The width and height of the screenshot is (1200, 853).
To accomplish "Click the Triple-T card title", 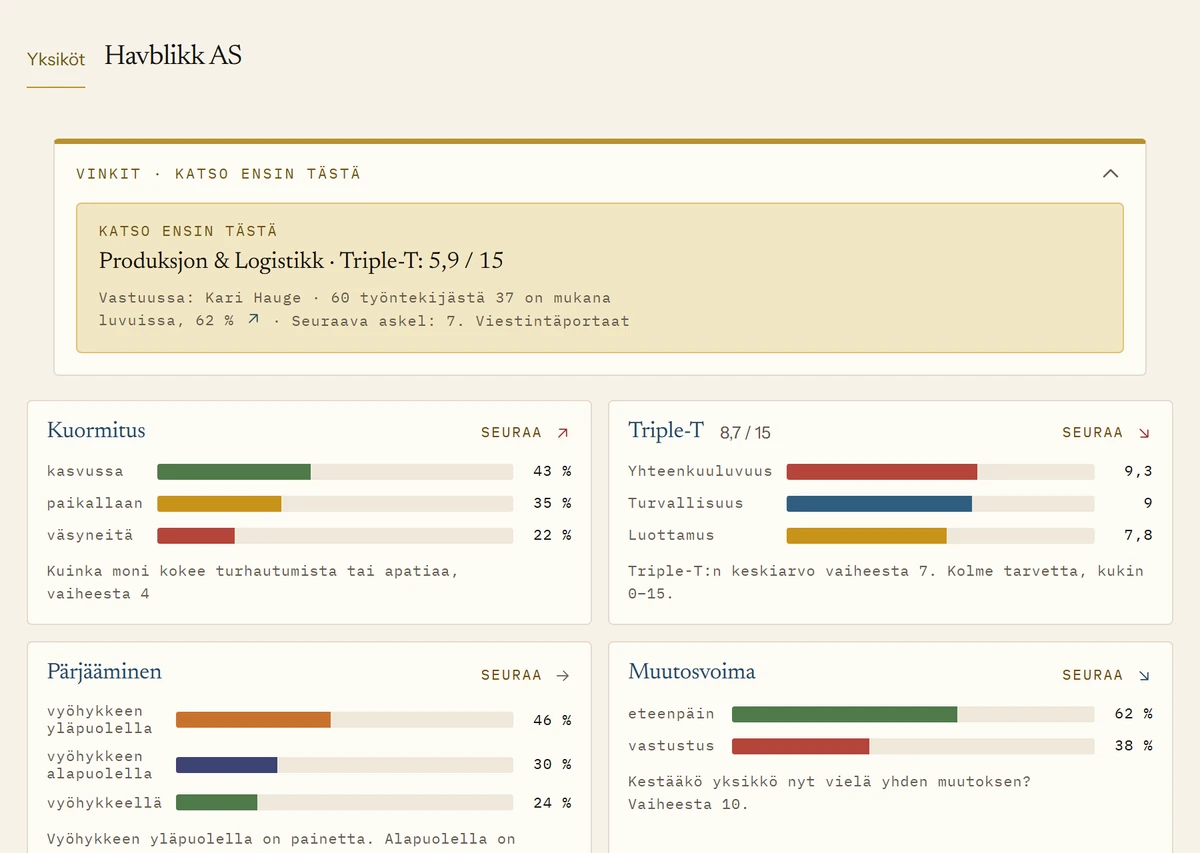I will (x=666, y=431).
